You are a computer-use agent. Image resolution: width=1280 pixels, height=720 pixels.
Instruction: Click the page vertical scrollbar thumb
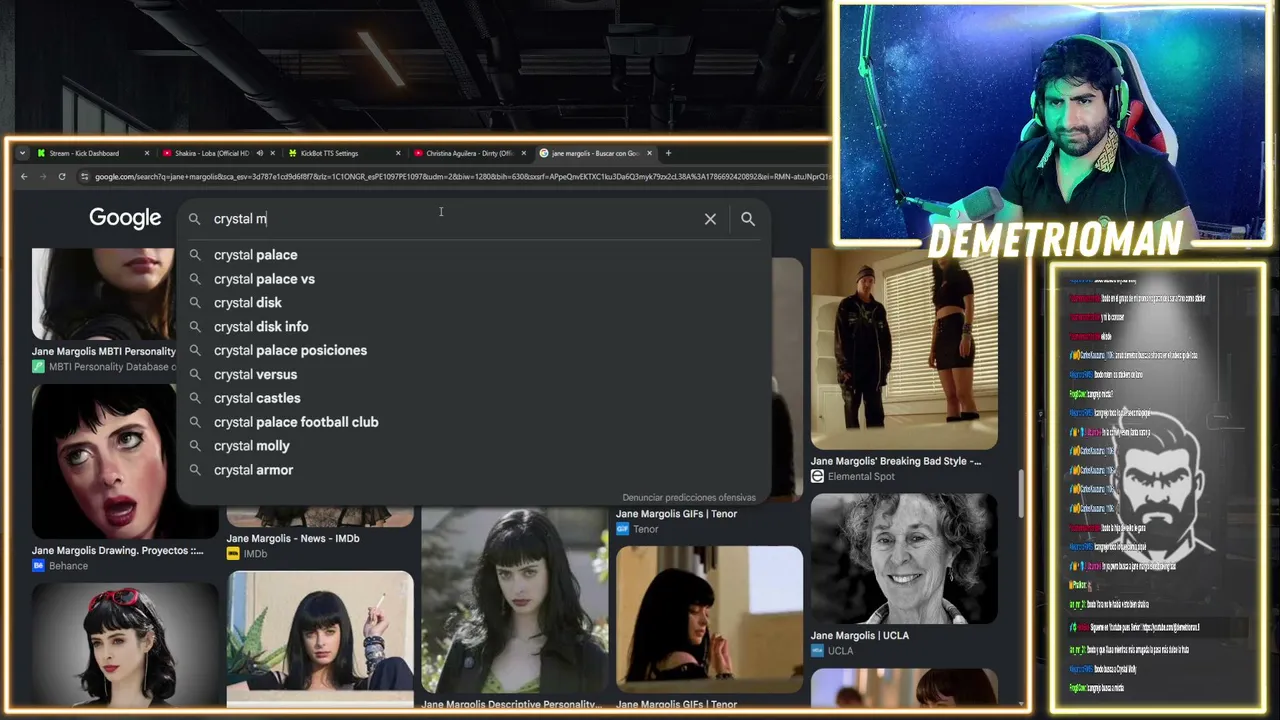(1021, 494)
